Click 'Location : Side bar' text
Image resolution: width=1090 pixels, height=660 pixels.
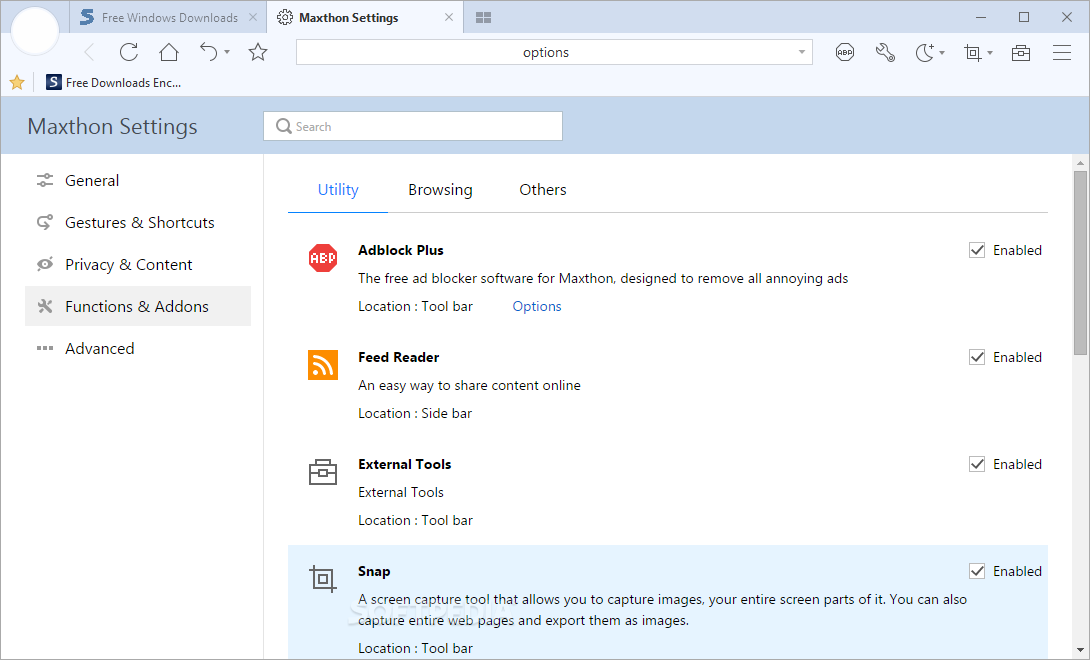coord(415,413)
